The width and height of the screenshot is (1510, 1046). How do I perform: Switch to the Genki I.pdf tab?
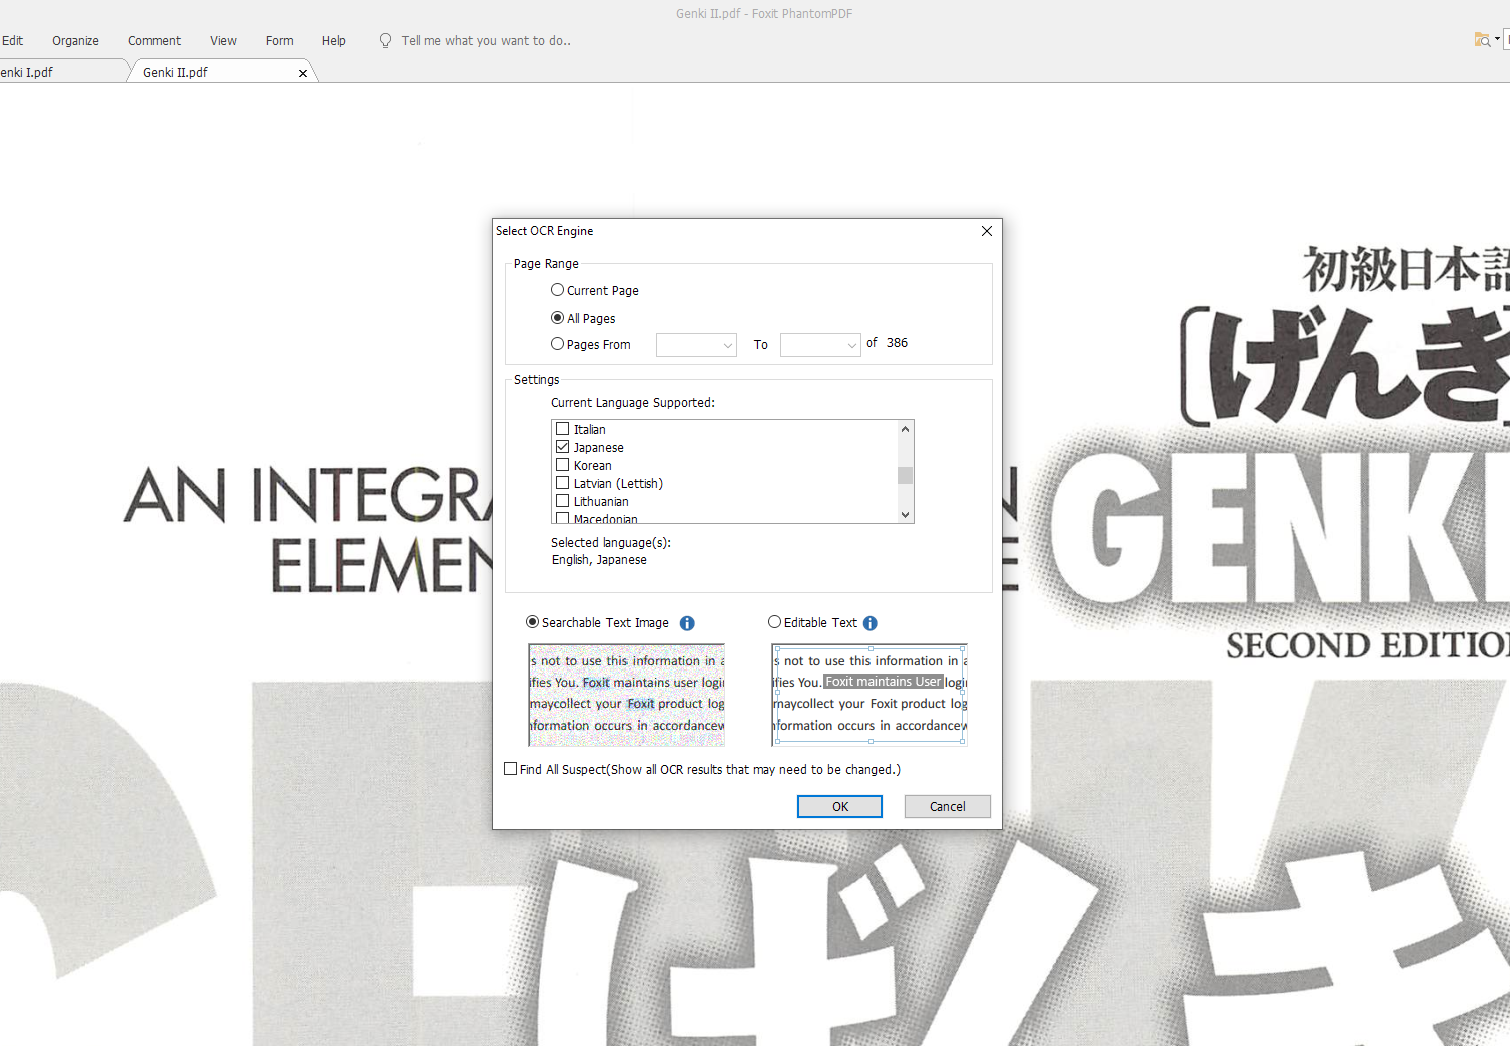(60, 72)
